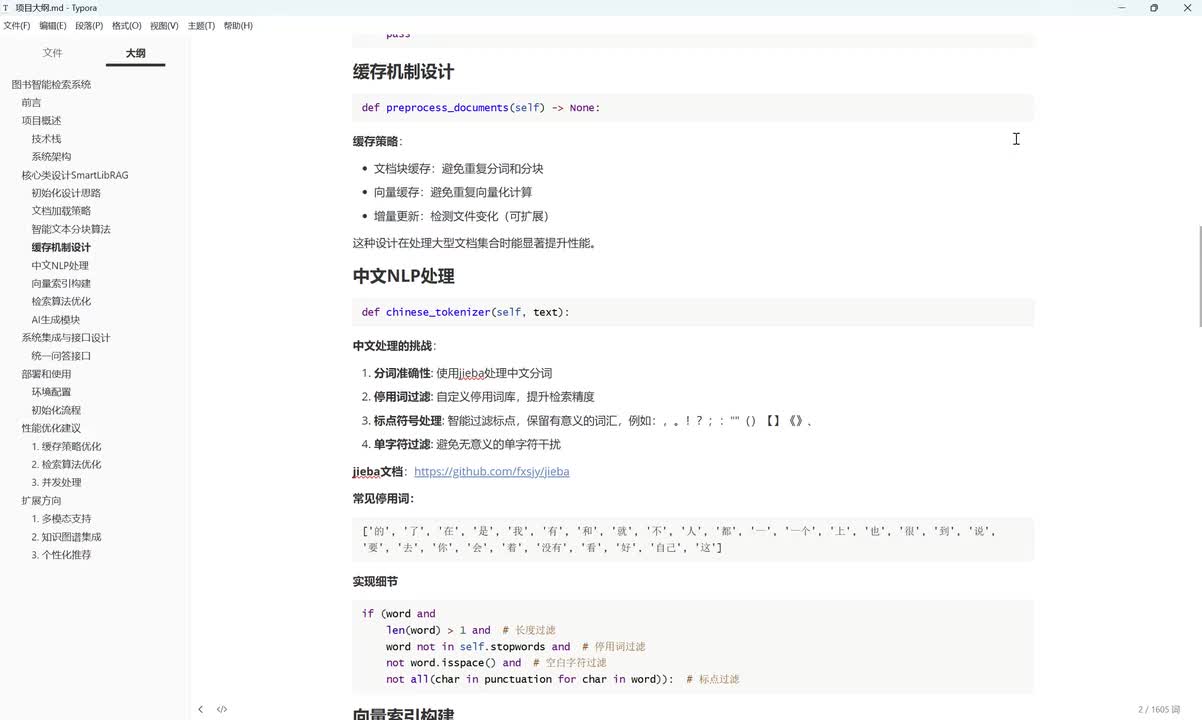Open the 文件(F) menu
1202x720 pixels.
[x=17, y=26]
